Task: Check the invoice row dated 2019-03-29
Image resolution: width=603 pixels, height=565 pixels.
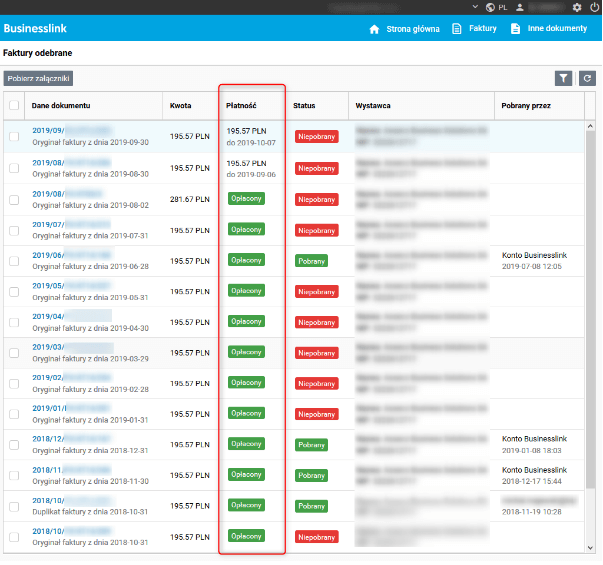Action: (14, 353)
